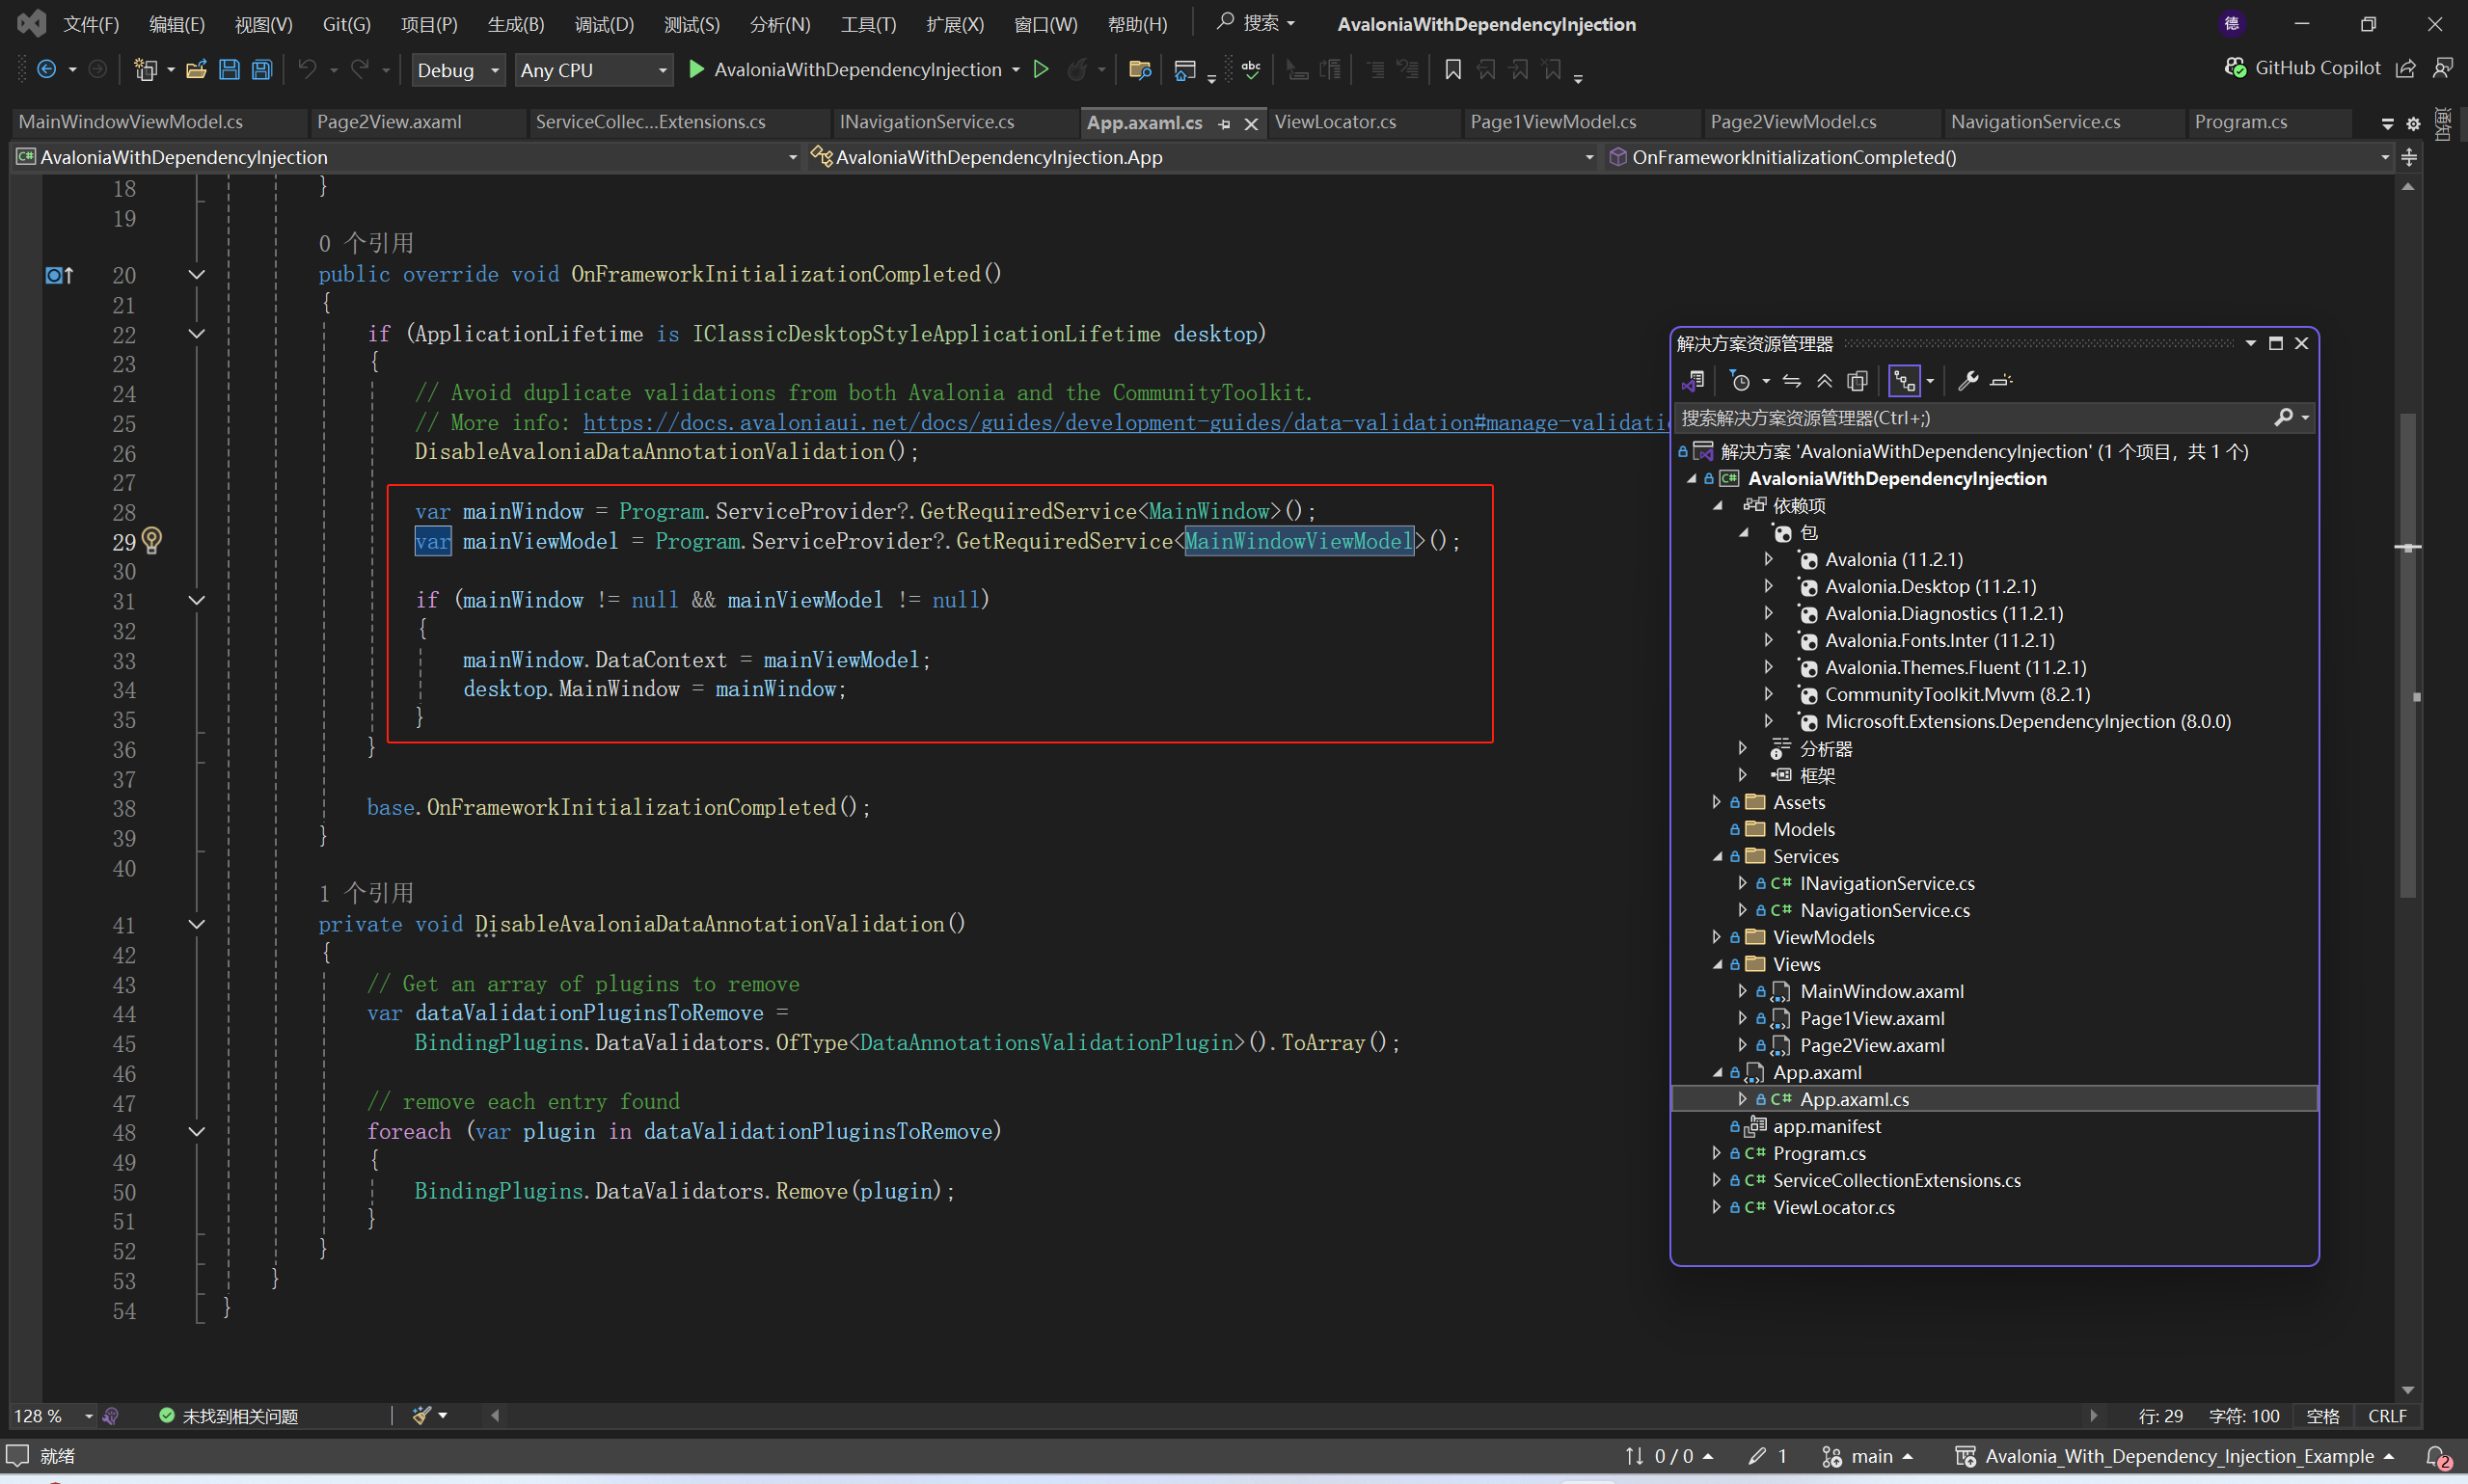This screenshot has height=1484, width=2468.
Task: Click the New Project toolbar icon
Action: [146, 69]
